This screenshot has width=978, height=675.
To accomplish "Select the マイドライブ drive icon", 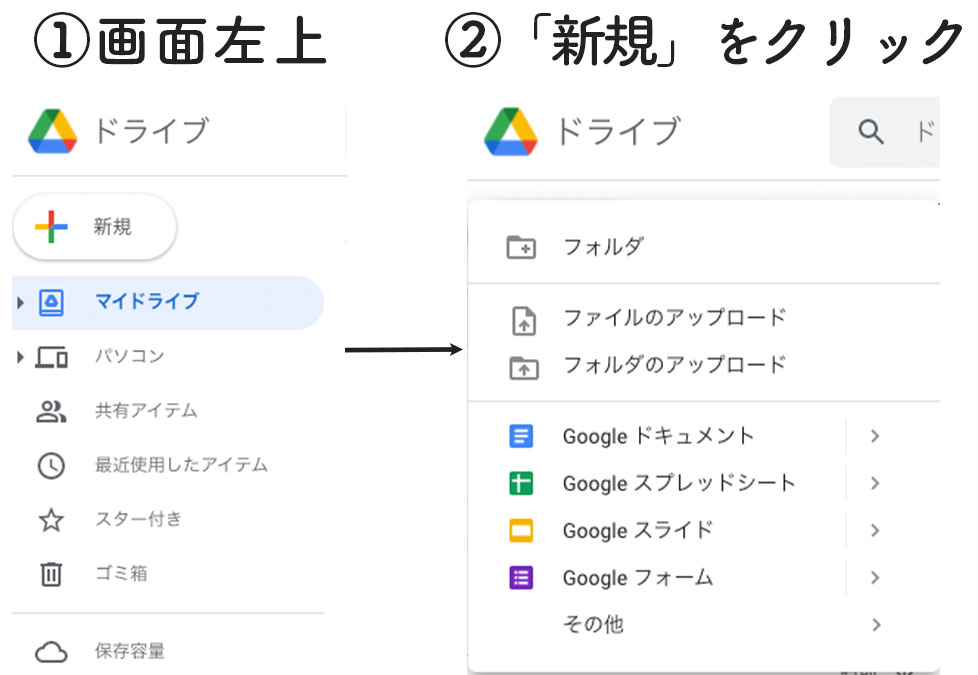I will click(x=51, y=303).
